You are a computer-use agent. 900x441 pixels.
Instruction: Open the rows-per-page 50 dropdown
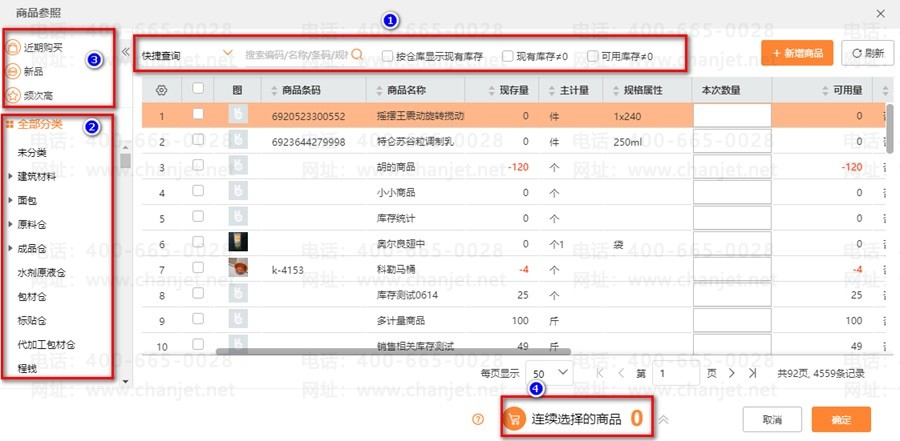point(549,373)
